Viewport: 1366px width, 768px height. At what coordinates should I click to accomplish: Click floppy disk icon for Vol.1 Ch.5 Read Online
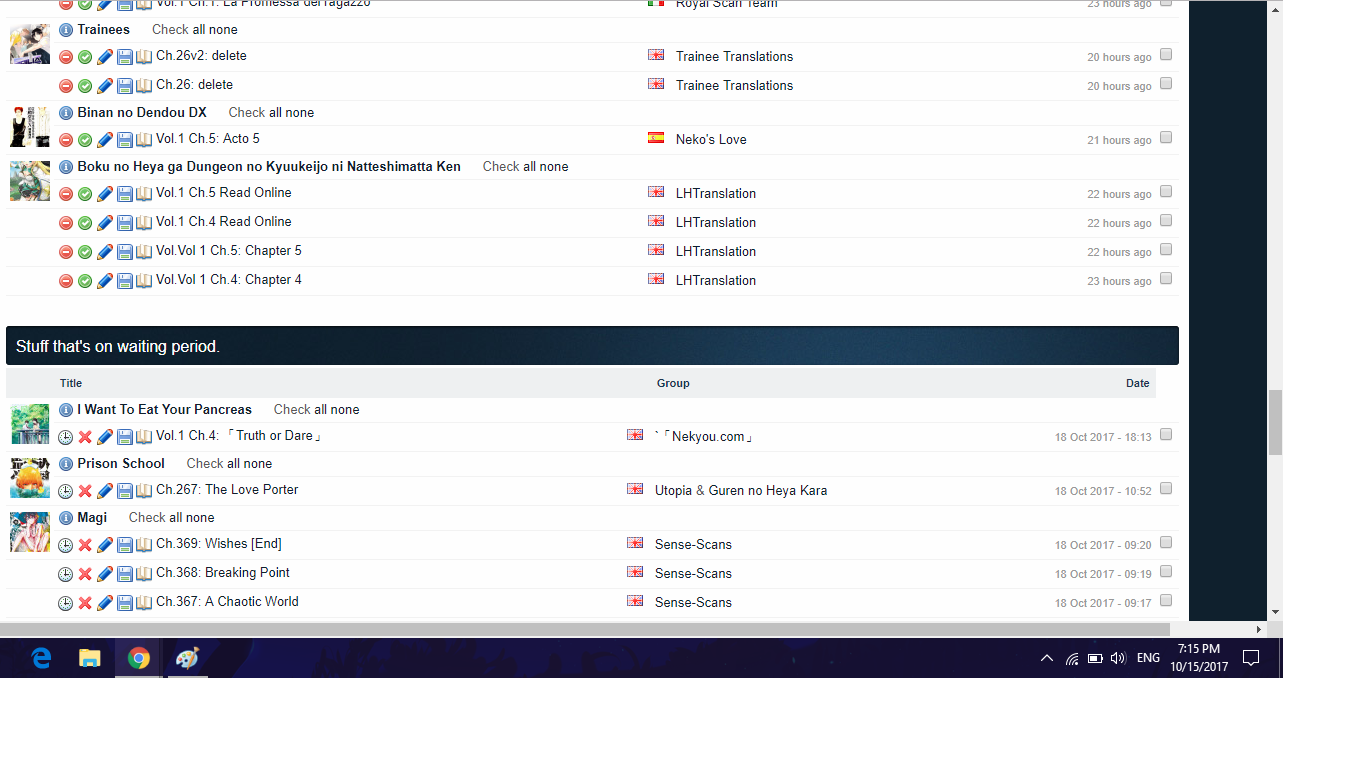125,194
